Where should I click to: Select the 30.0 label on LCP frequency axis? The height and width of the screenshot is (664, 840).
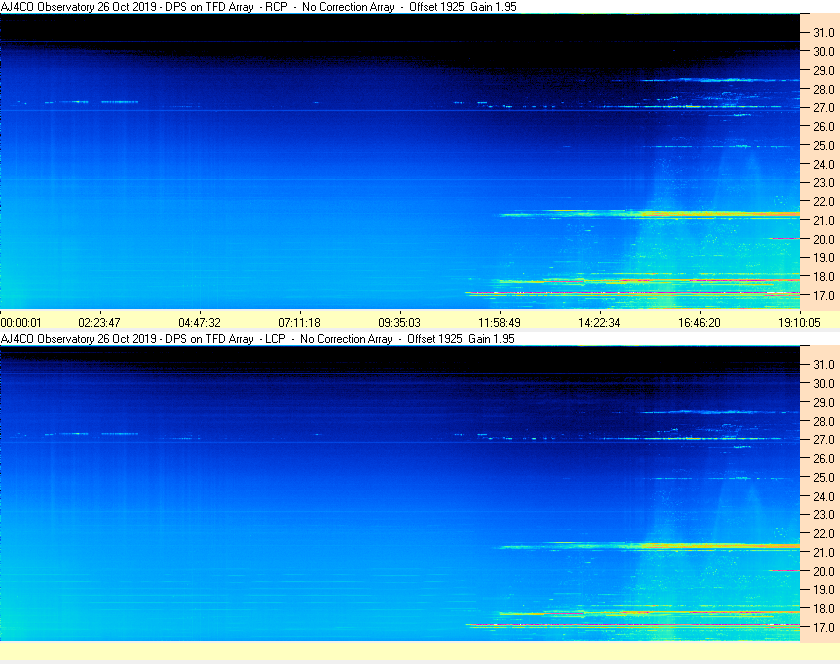click(824, 383)
